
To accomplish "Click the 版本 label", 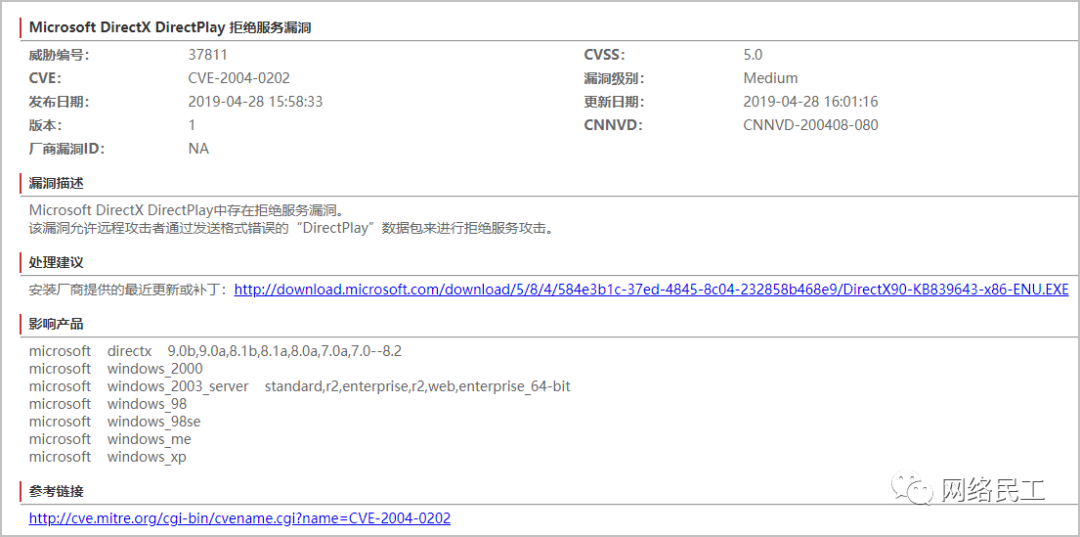I will pos(45,125).
